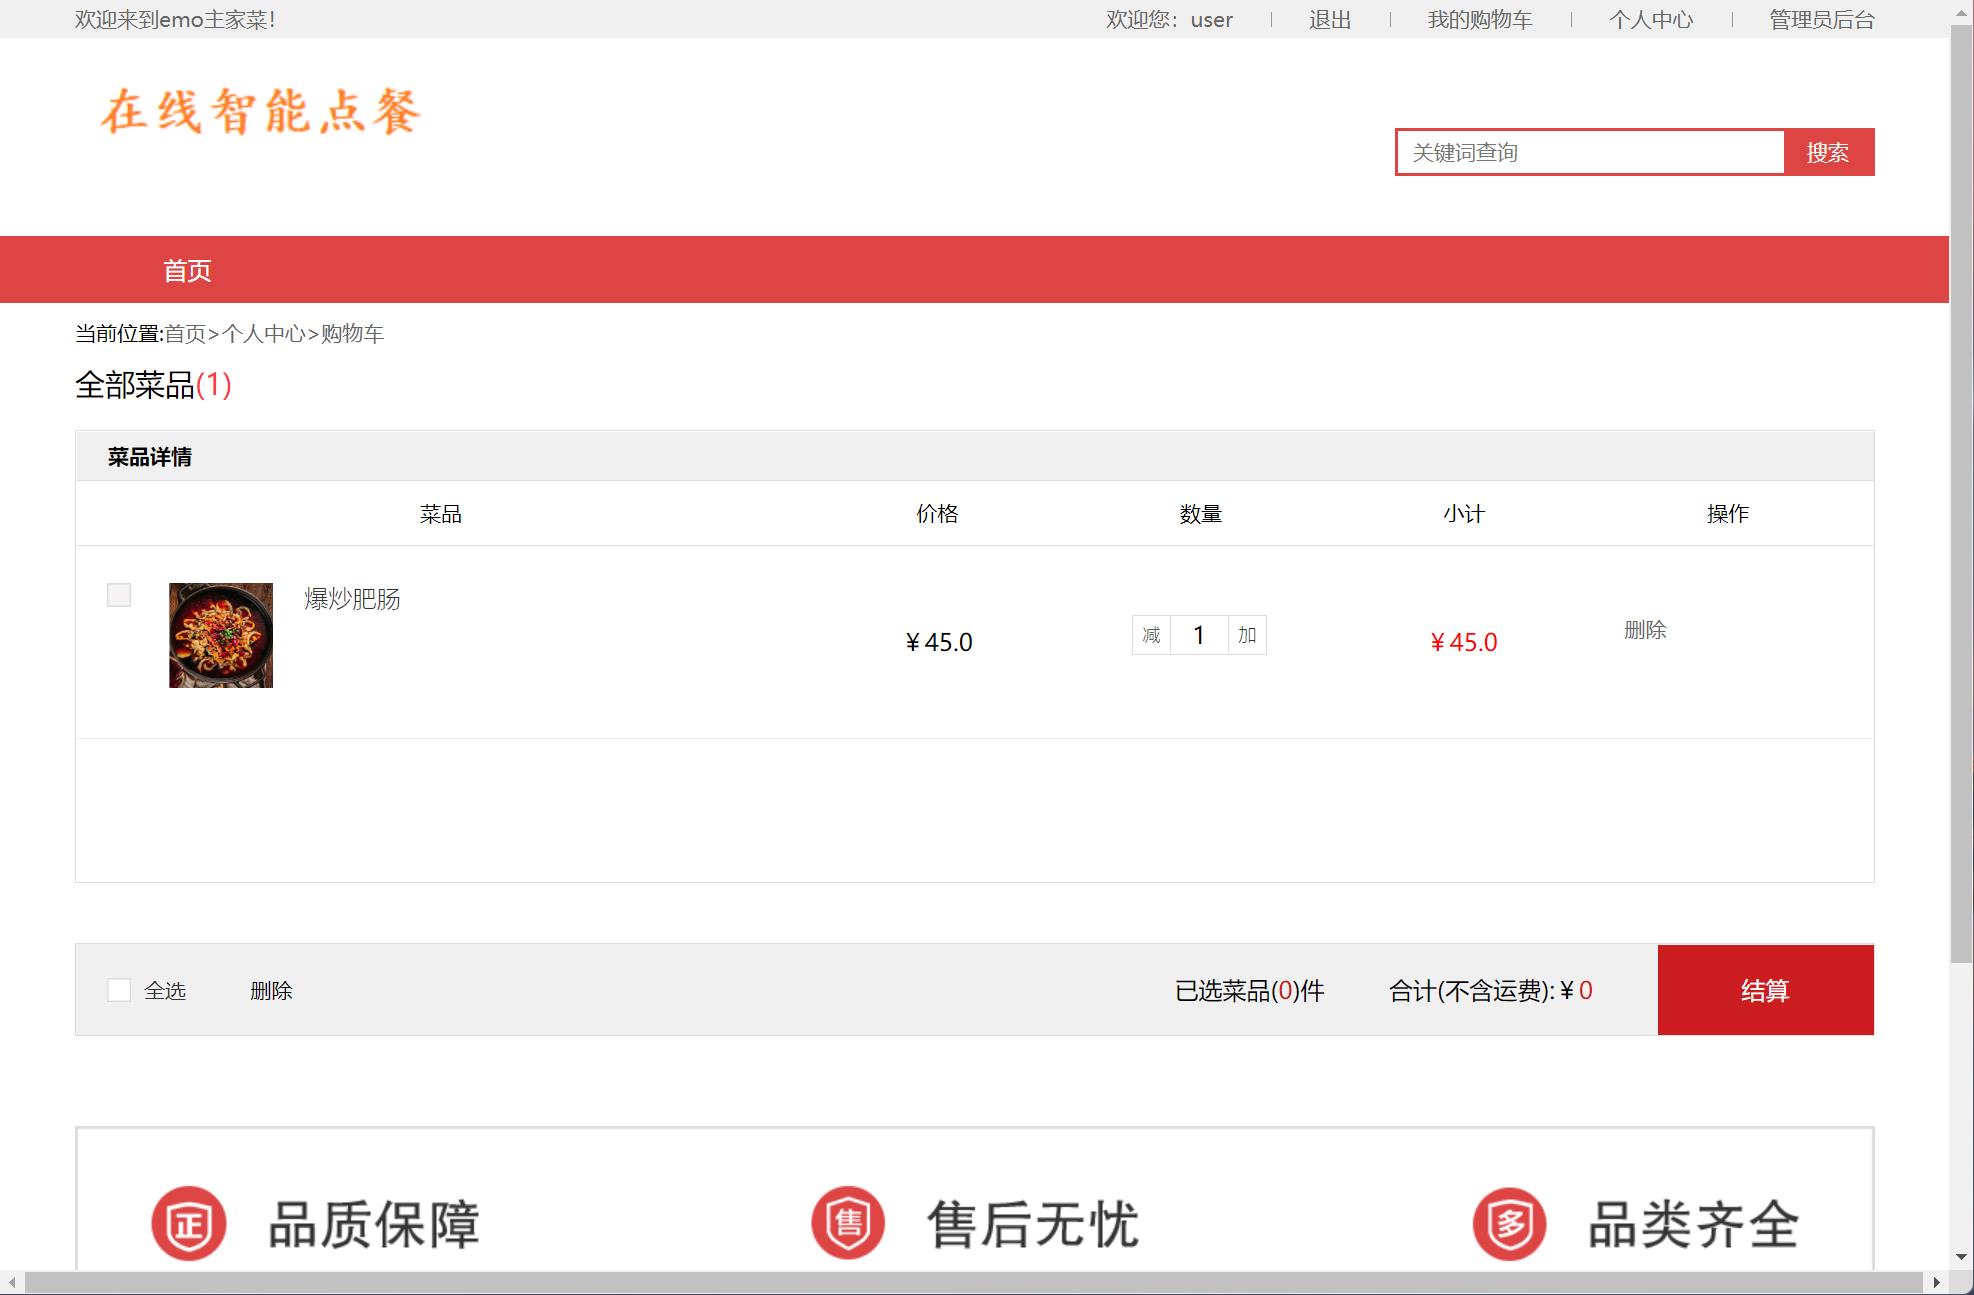This screenshot has height=1295, width=1974.
Task: Click the 在线智能点餐 logo
Action: click(260, 111)
